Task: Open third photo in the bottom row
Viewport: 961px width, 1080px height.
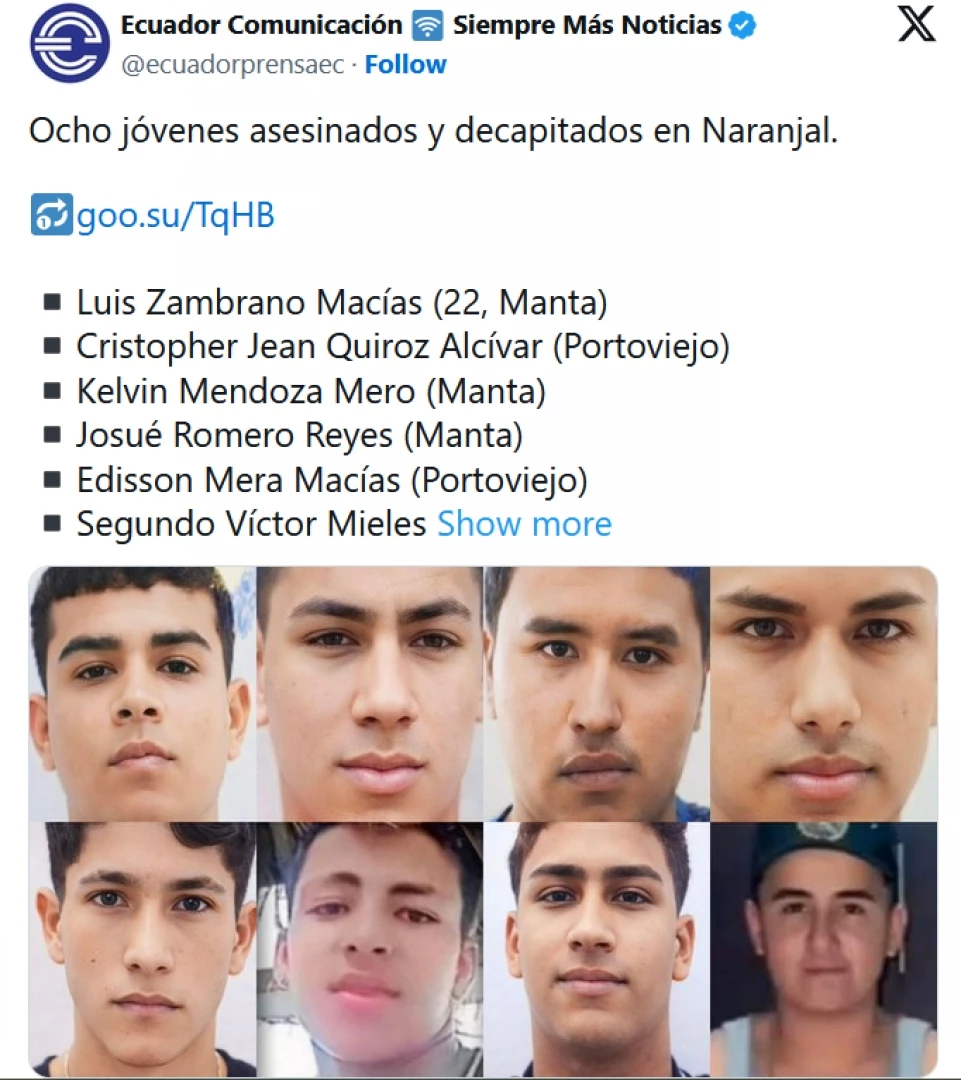Action: tap(597, 949)
